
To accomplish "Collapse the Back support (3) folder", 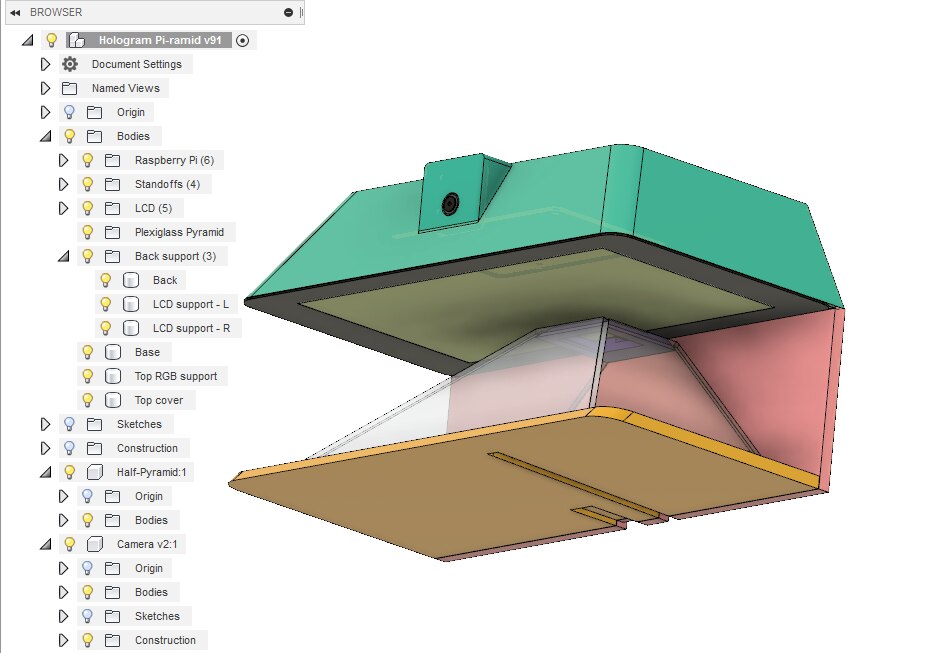I will click(x=64, y=256).
